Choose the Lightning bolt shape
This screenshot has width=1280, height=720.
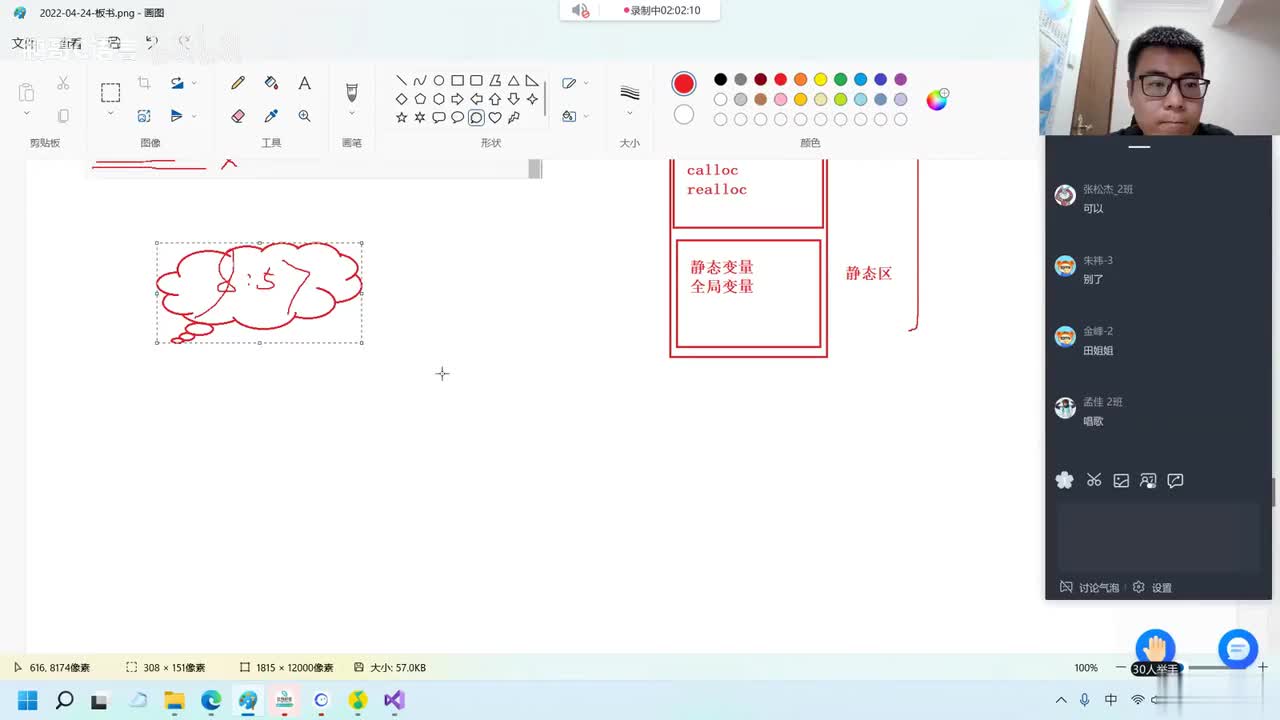click(x=513, y=117)
